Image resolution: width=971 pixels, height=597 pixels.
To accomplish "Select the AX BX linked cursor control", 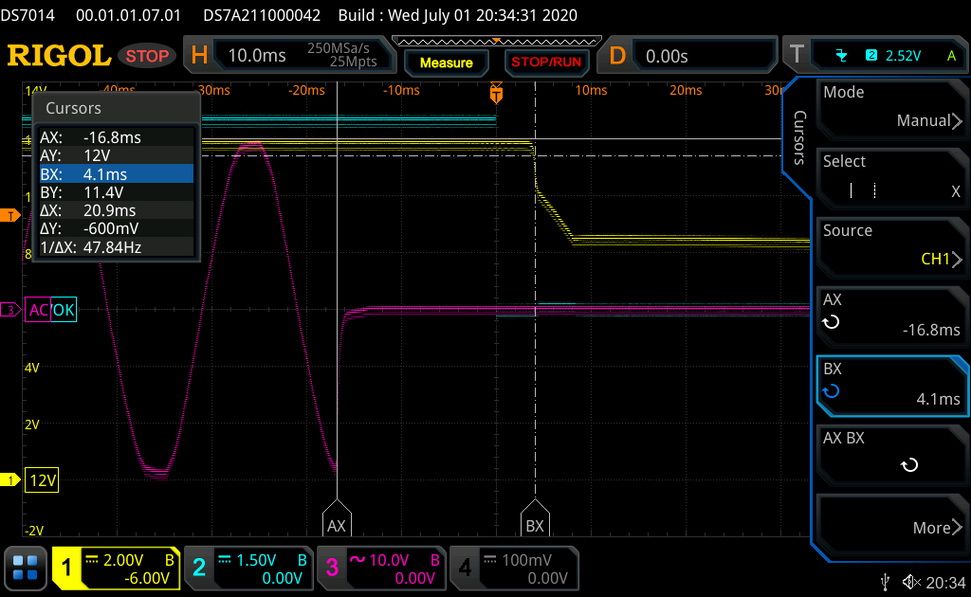I will [x=892, y=453].
